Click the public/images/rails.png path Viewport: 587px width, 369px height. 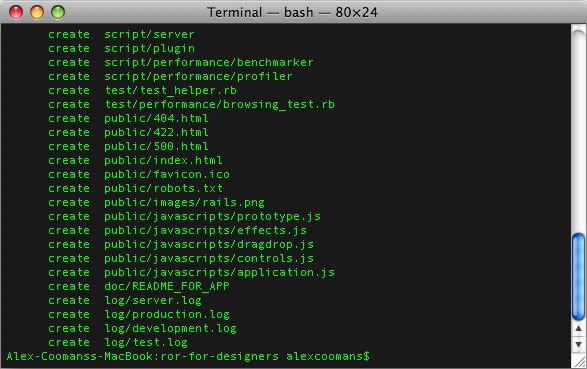pos(184,202)
